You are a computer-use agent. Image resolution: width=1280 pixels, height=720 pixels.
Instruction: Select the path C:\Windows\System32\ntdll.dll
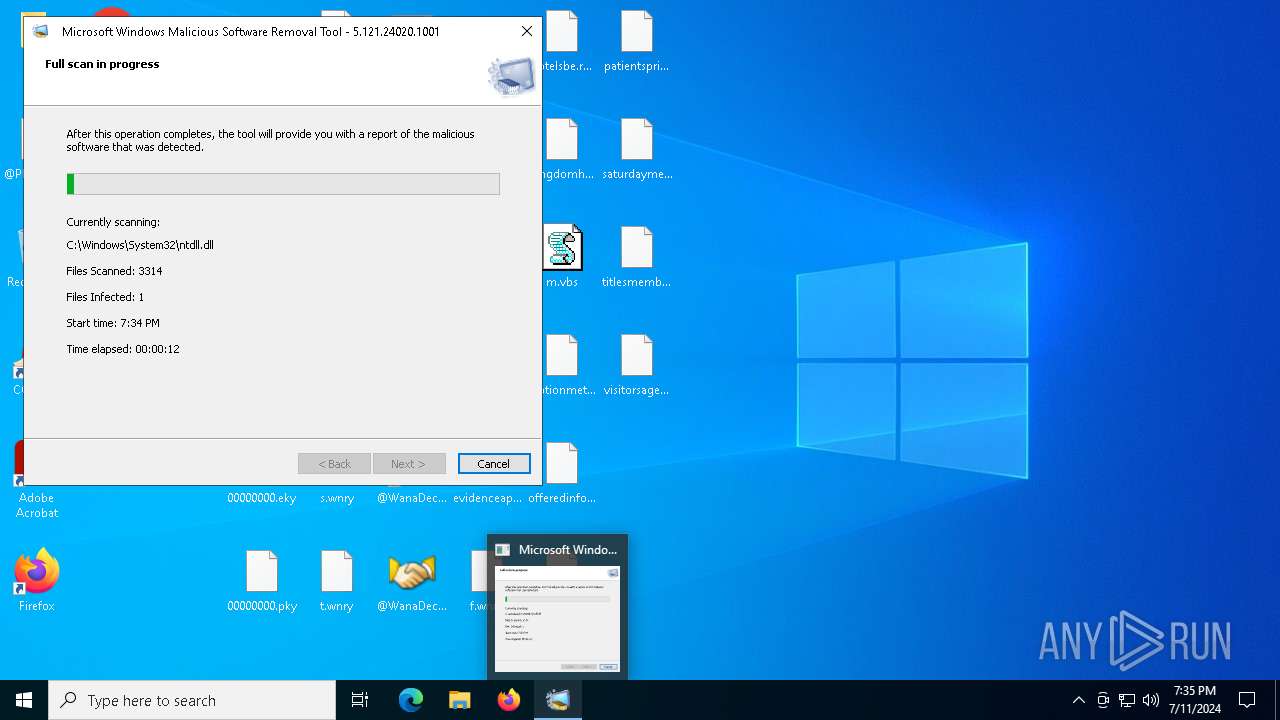click(140, 245)
